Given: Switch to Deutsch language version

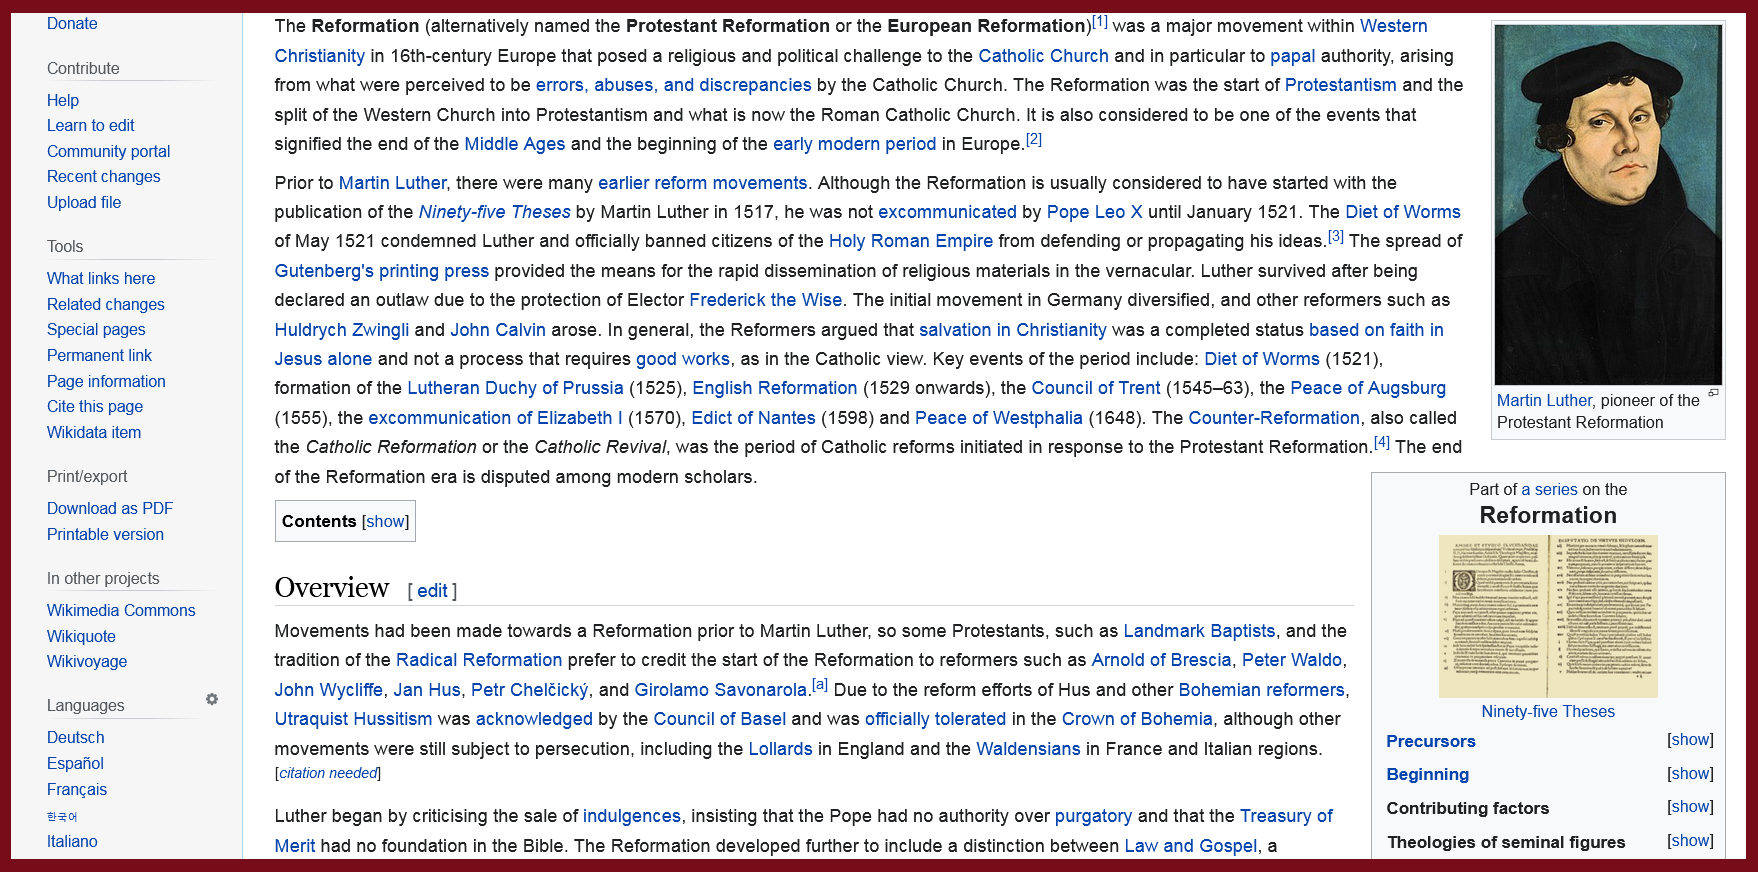Looking at the screenshot, I should (x=76, y=738).
